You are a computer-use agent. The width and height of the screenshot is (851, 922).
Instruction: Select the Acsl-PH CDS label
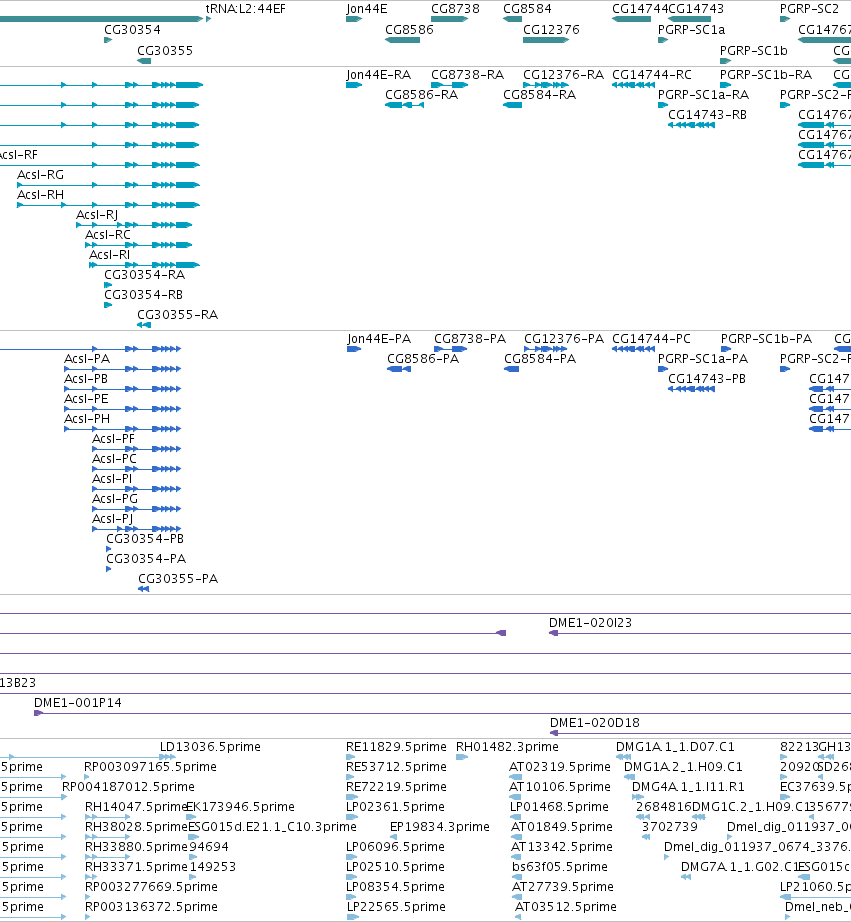[x=86, y=419]
